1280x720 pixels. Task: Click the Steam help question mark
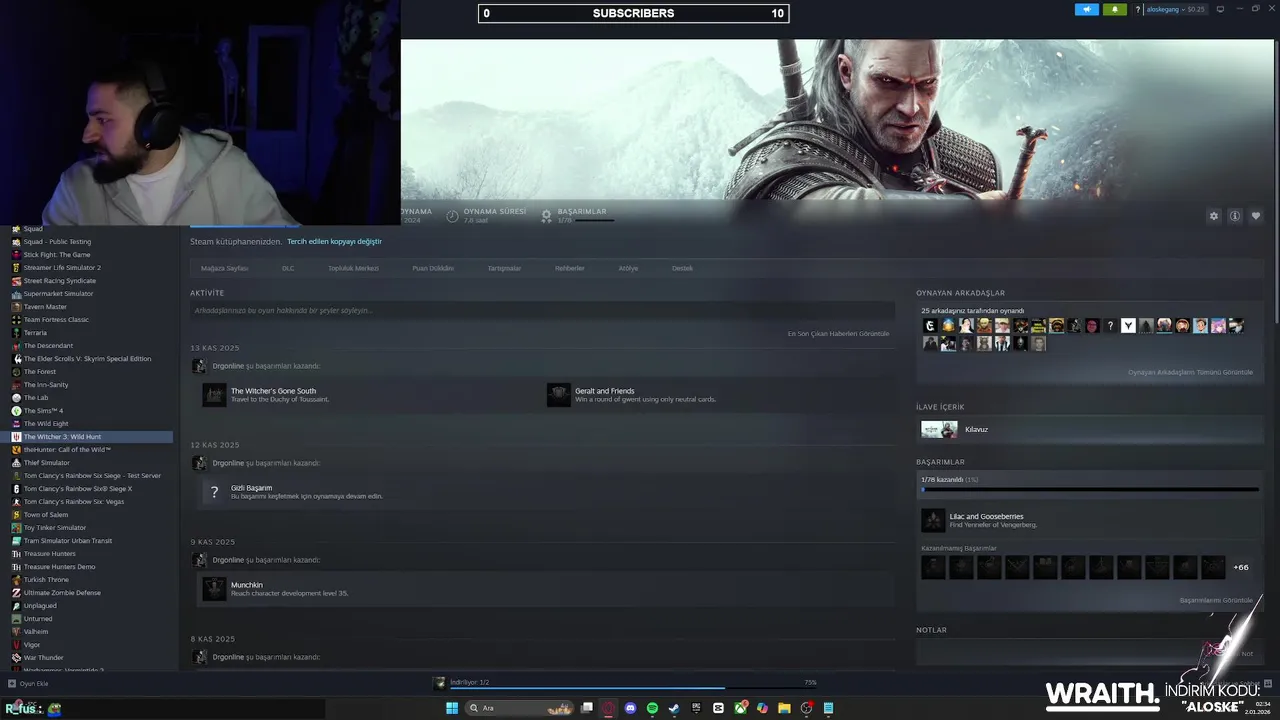click(1137, 9)
